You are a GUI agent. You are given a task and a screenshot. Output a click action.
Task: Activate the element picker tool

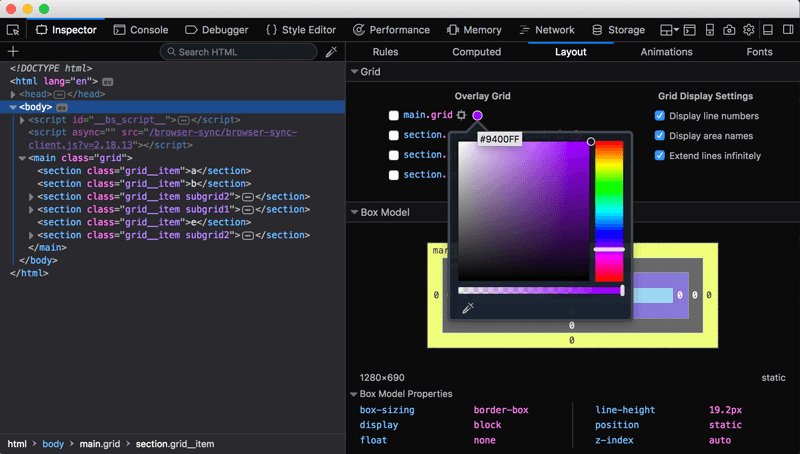point(13,30)
